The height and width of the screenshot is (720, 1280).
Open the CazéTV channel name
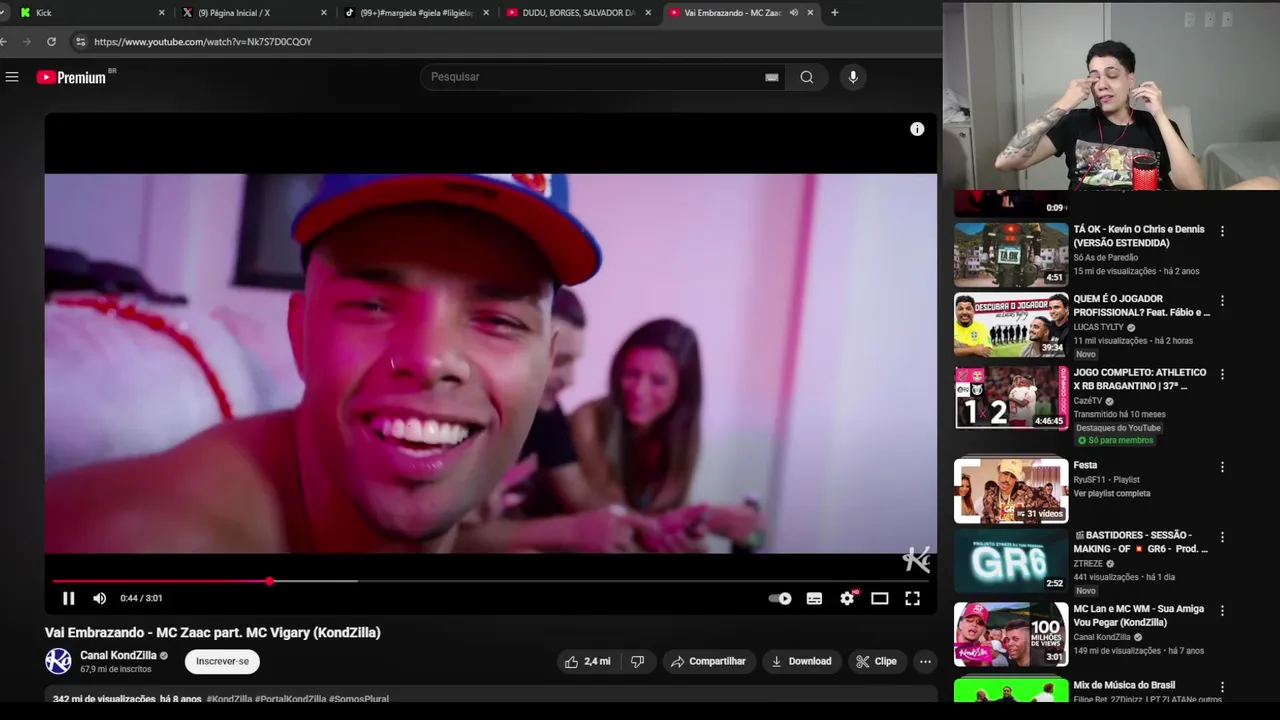[1087, 401]
